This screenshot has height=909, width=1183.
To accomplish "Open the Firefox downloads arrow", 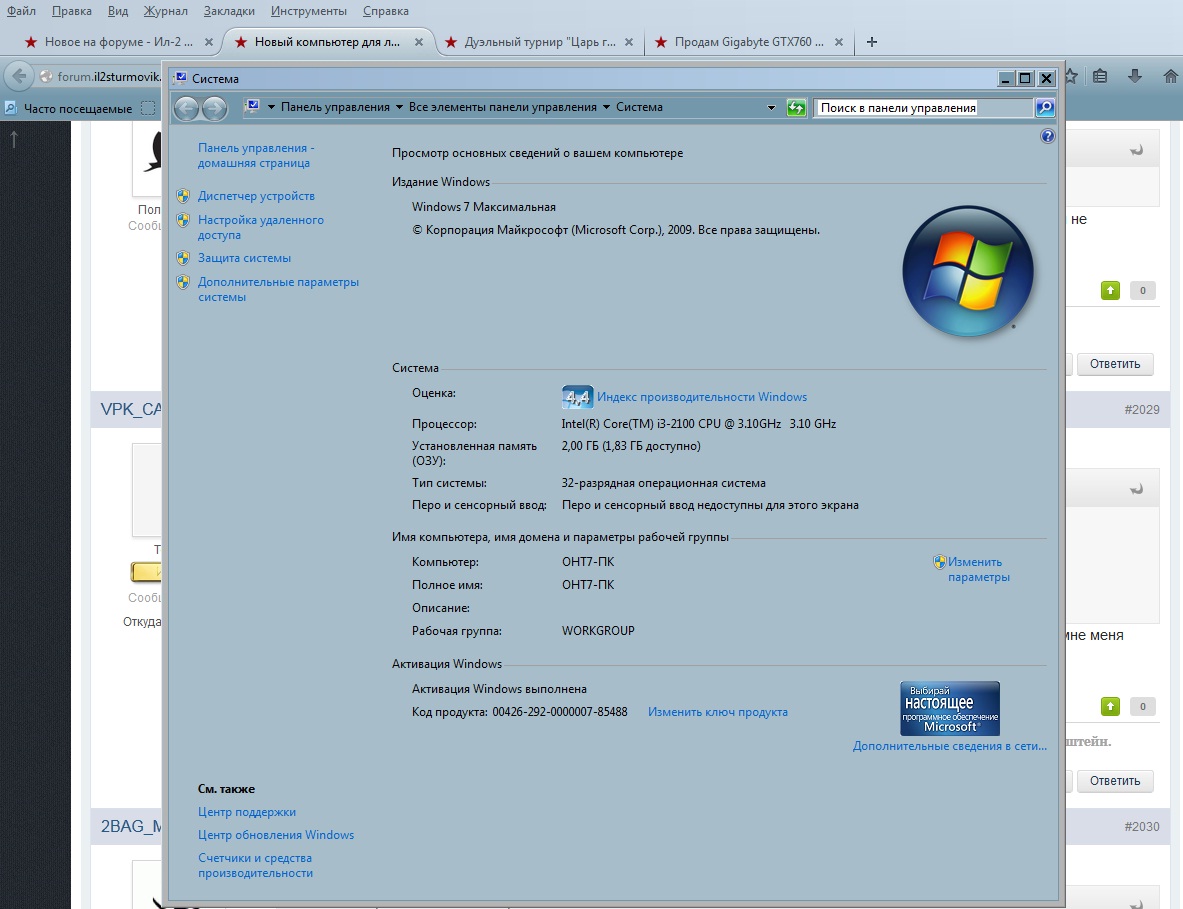I will point(1134,76).
